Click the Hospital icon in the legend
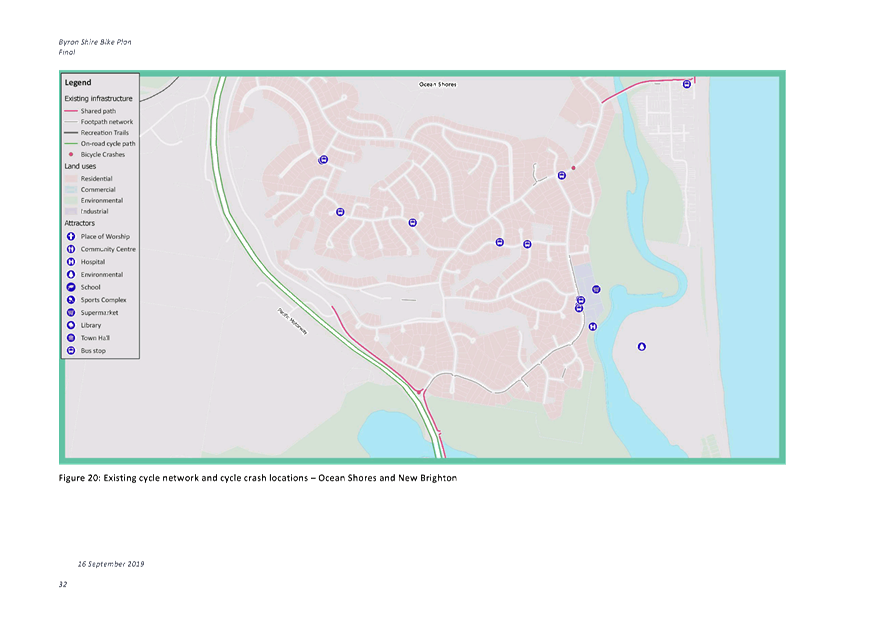The height and width of the screenshot is (619, 875). pyautogui.click(x=71, y=262)
